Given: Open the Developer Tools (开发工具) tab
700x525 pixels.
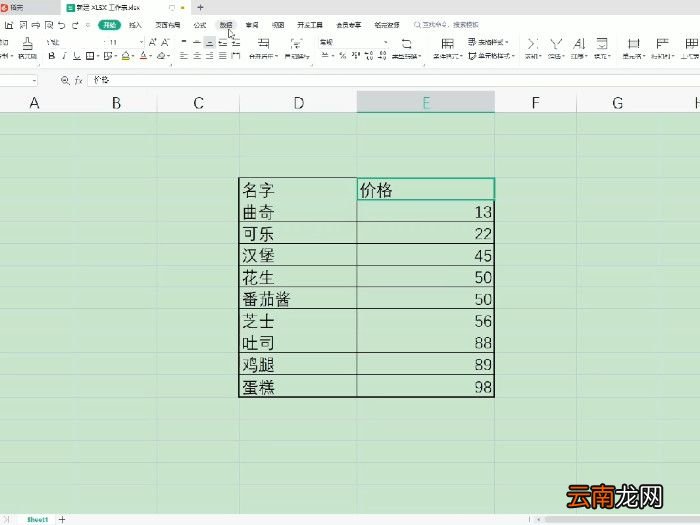Looking at the screenshot, I should click(x=310, y=25).
